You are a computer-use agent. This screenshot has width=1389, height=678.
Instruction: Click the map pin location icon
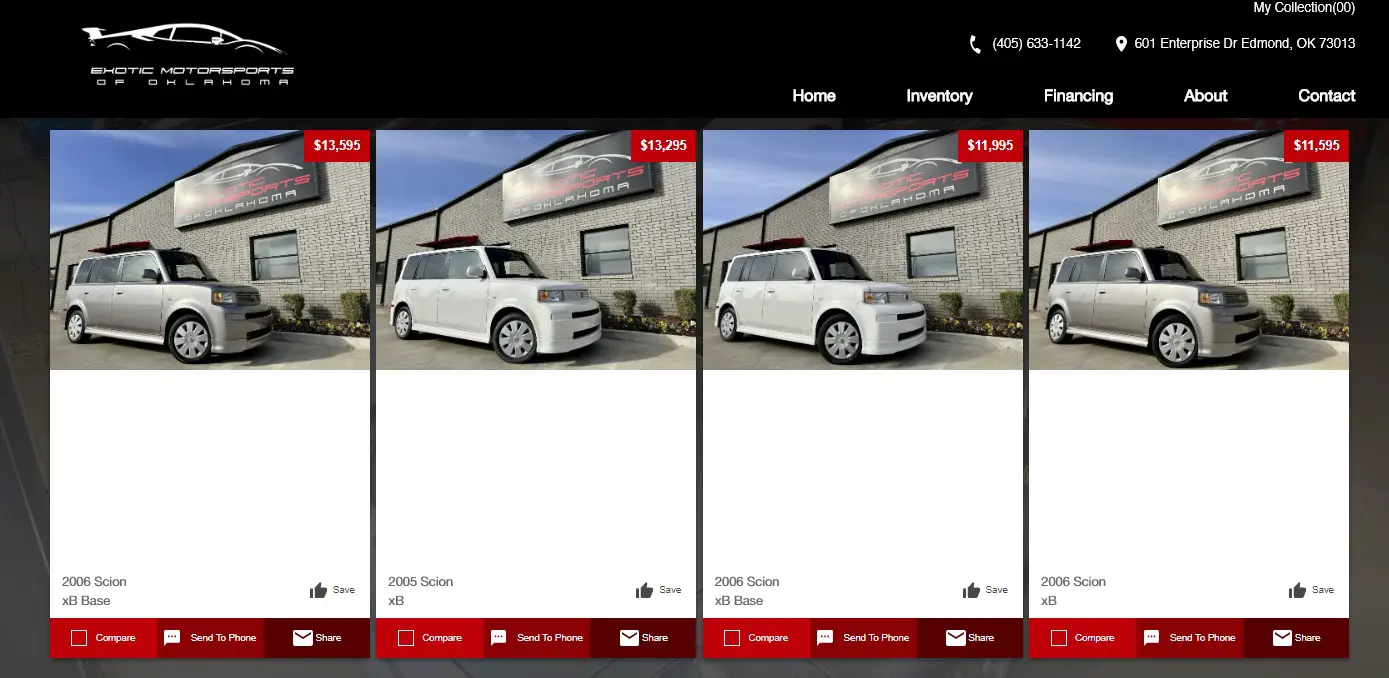coord(1121,44)
